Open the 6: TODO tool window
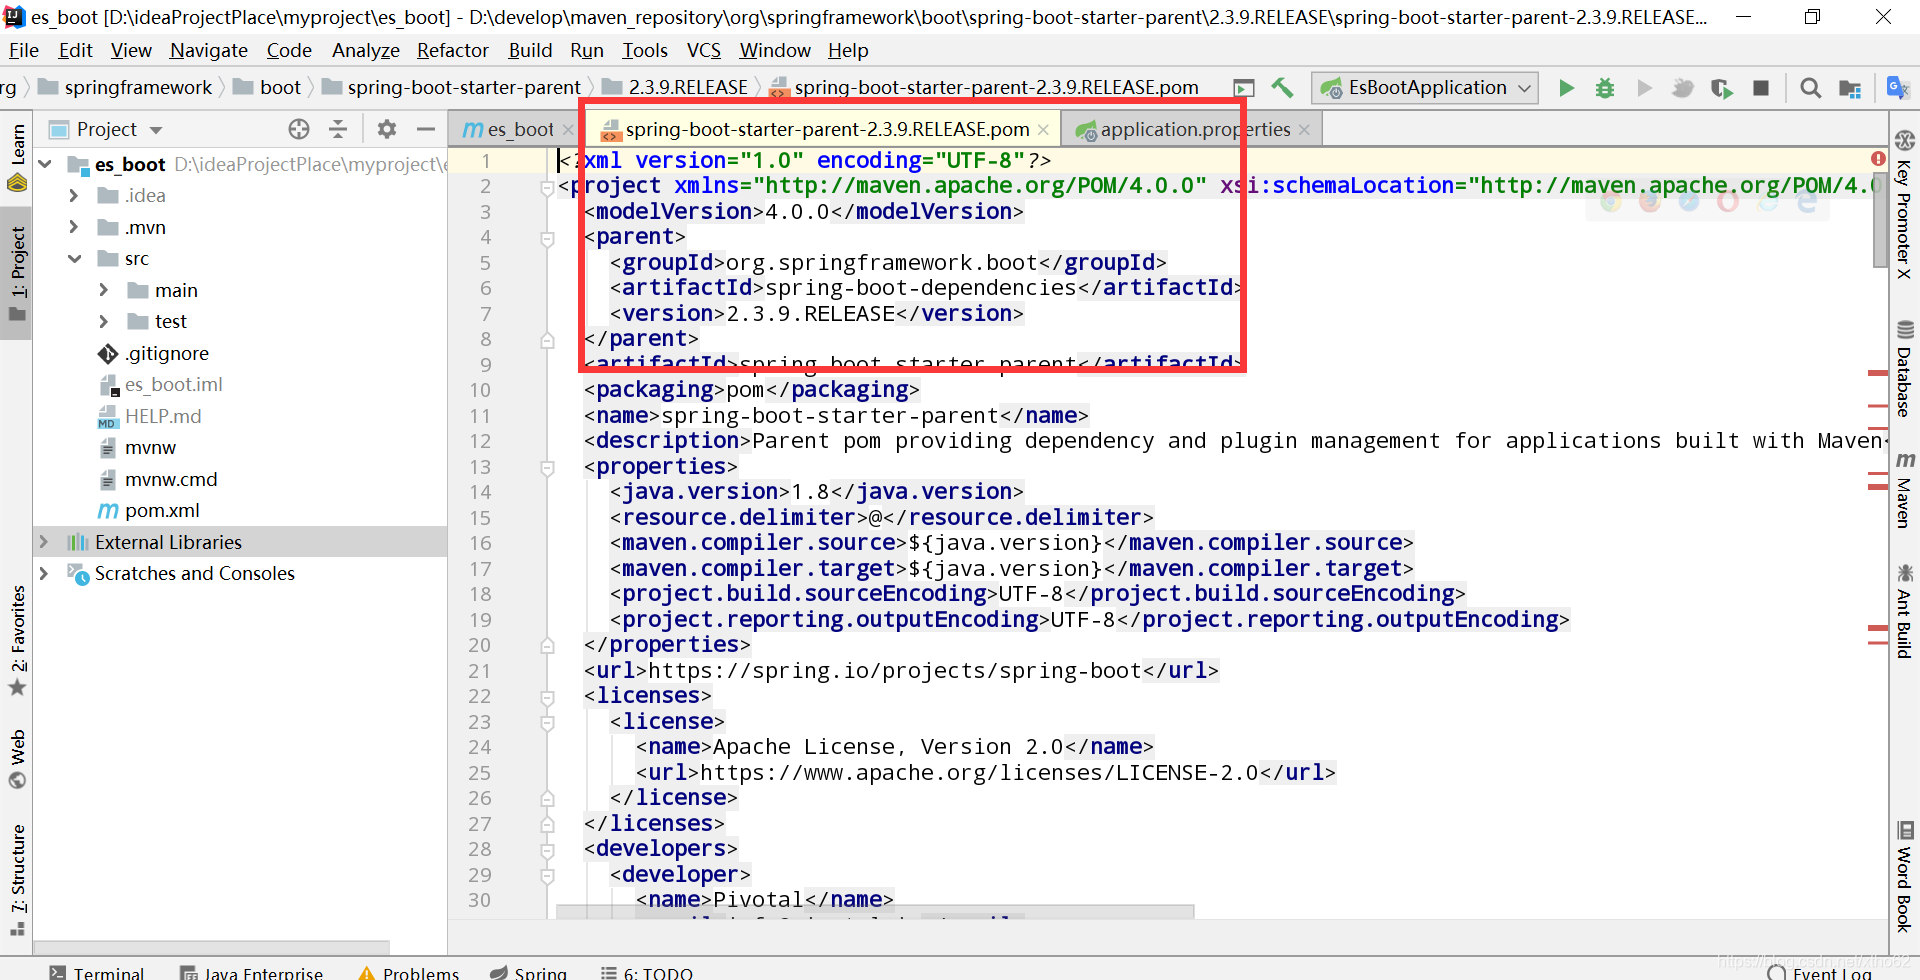Image resolution: width=1920 pixels, height=980 pixels. [x=647, y=972]
